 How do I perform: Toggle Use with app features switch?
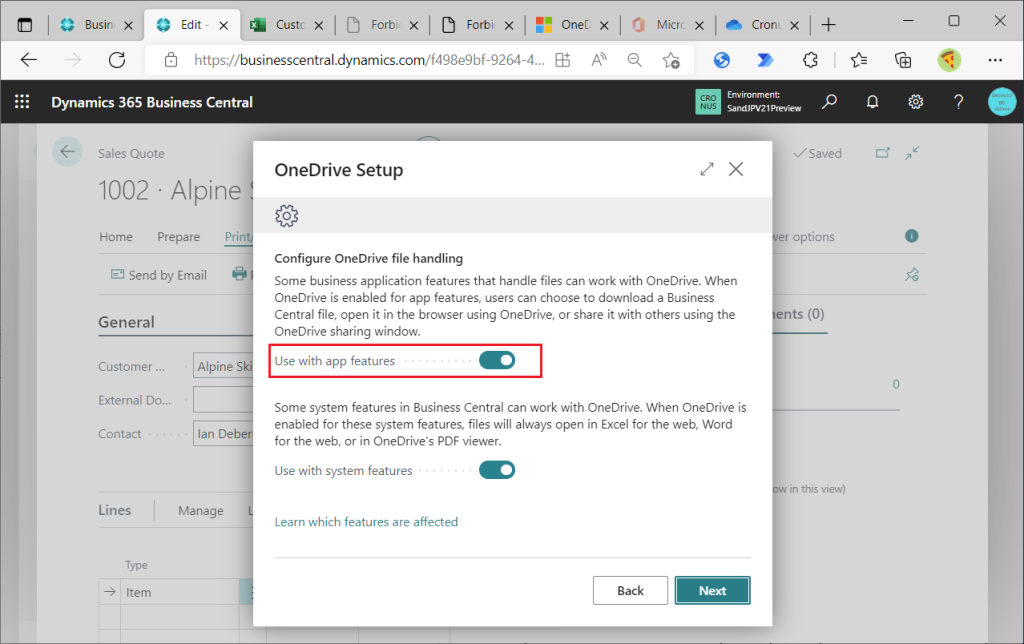497,361
